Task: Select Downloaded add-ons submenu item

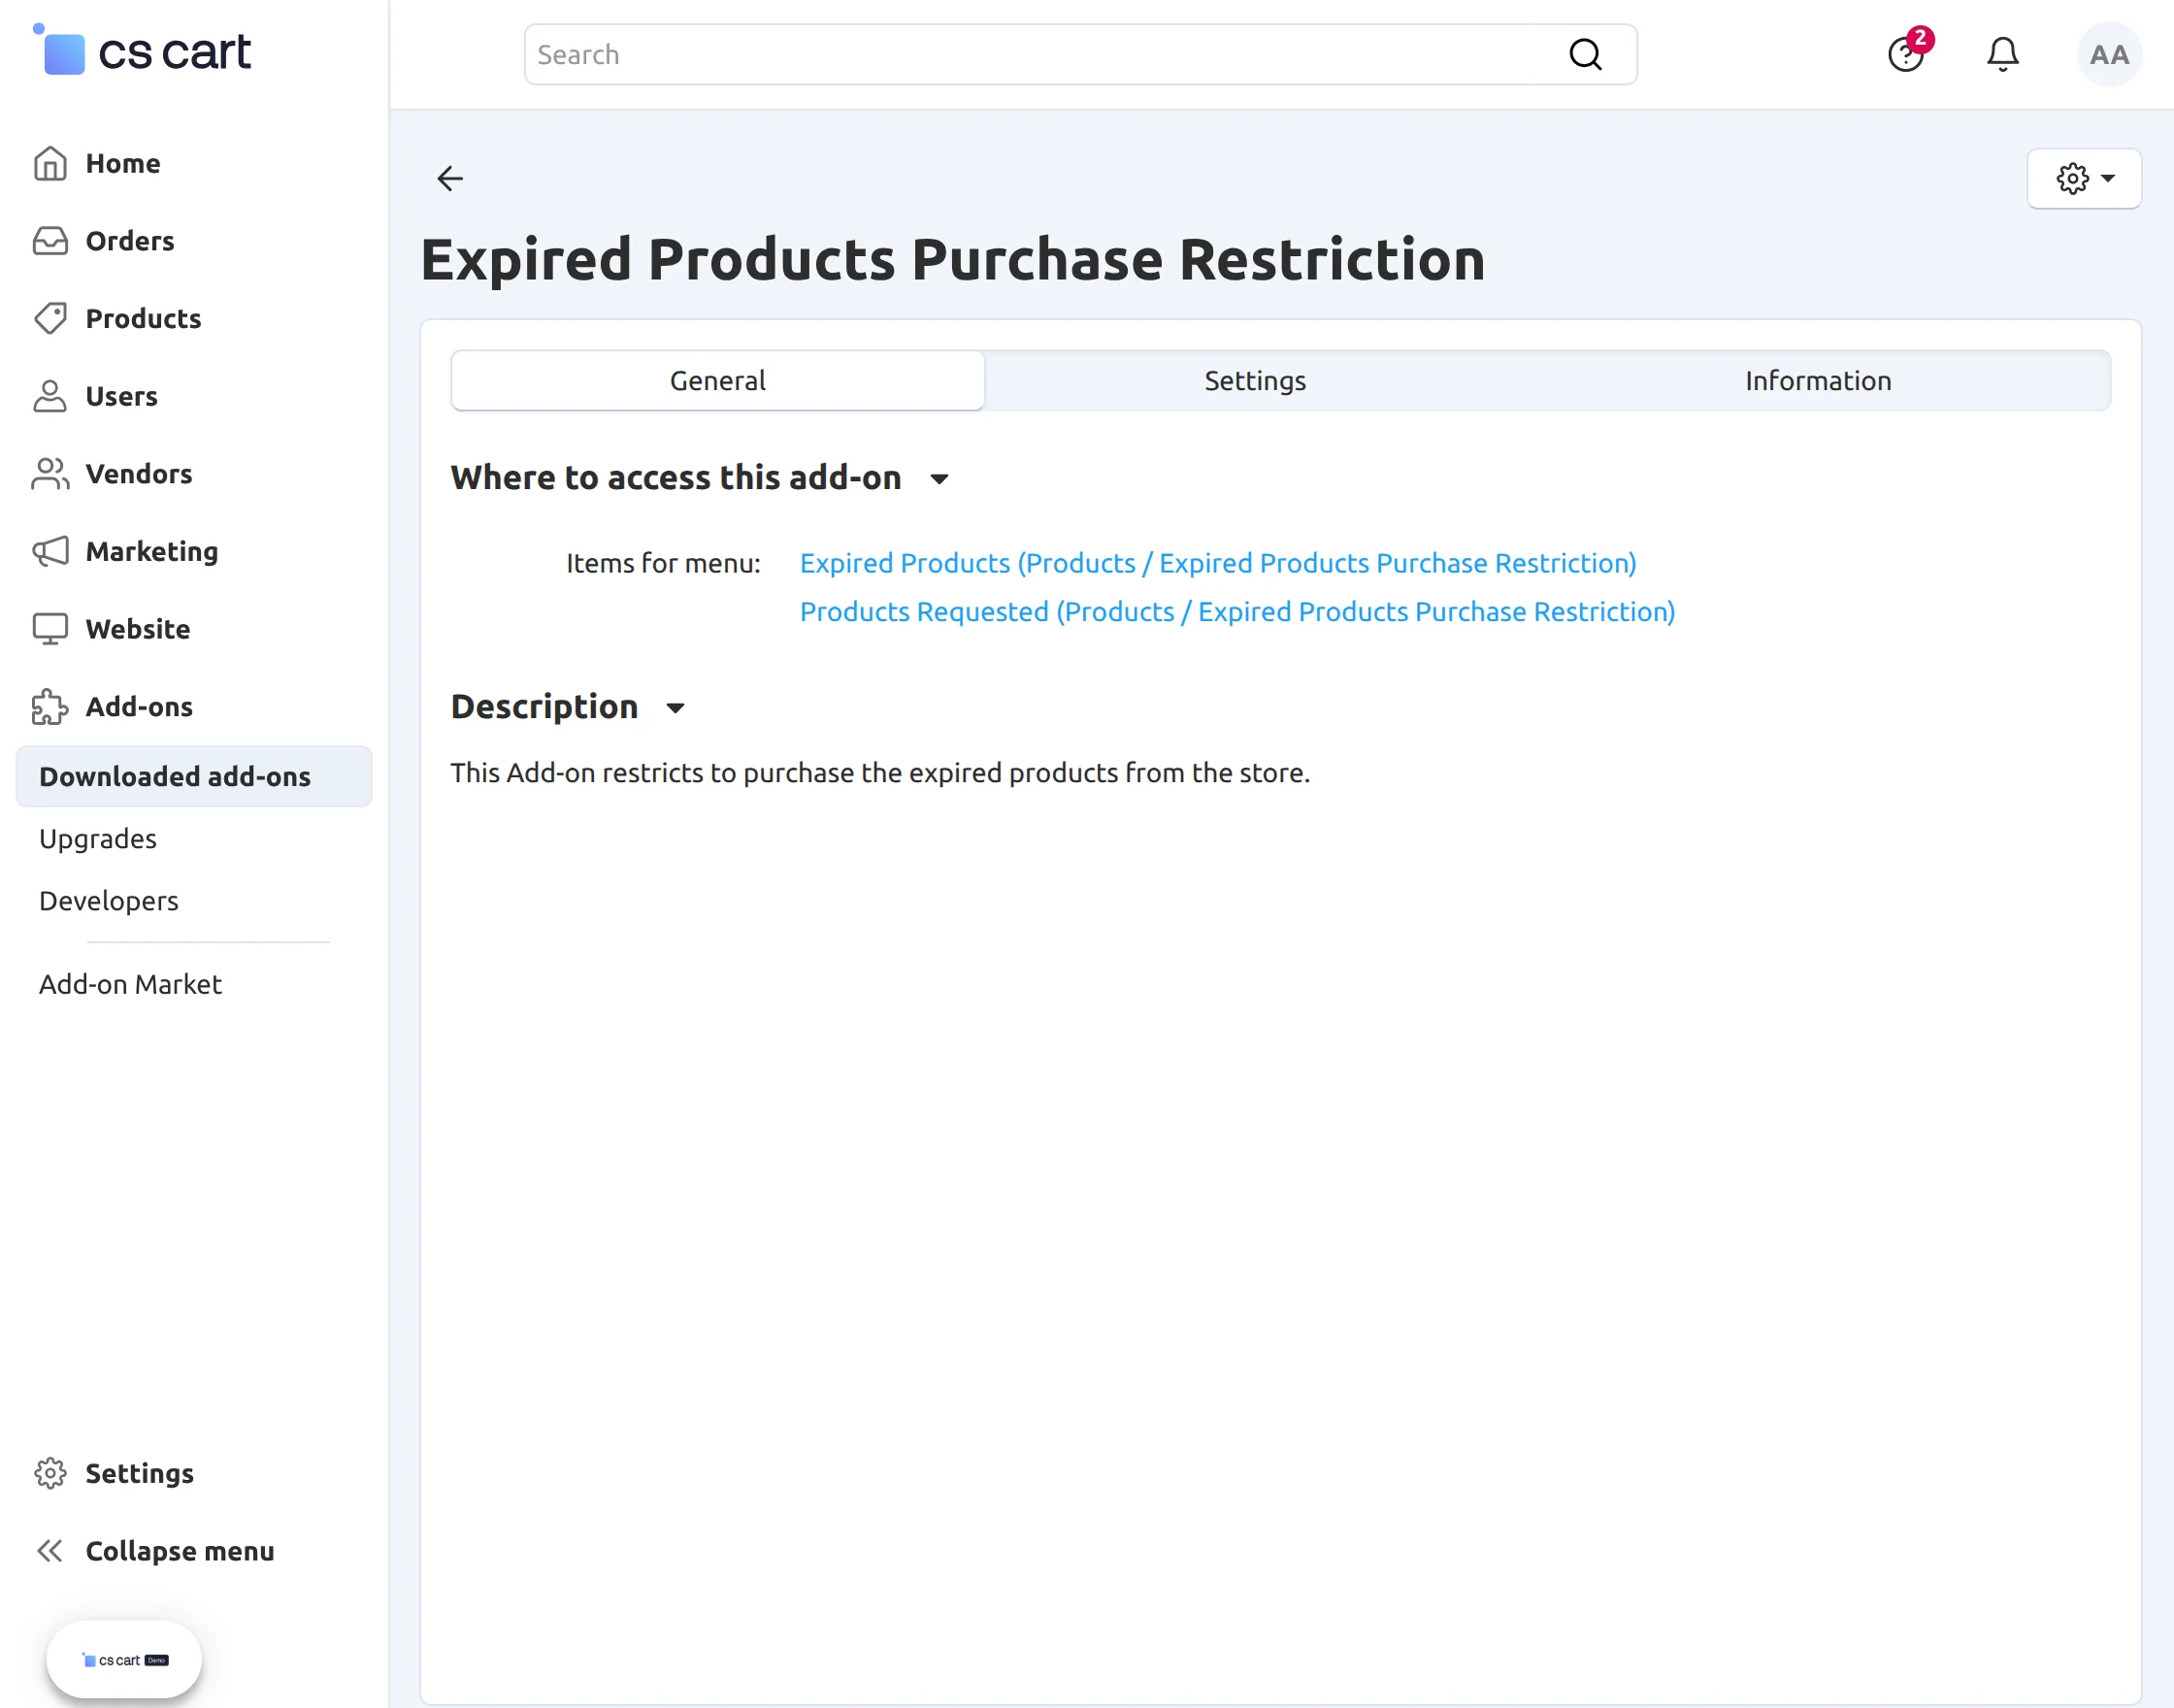Action: click(194, 776)
